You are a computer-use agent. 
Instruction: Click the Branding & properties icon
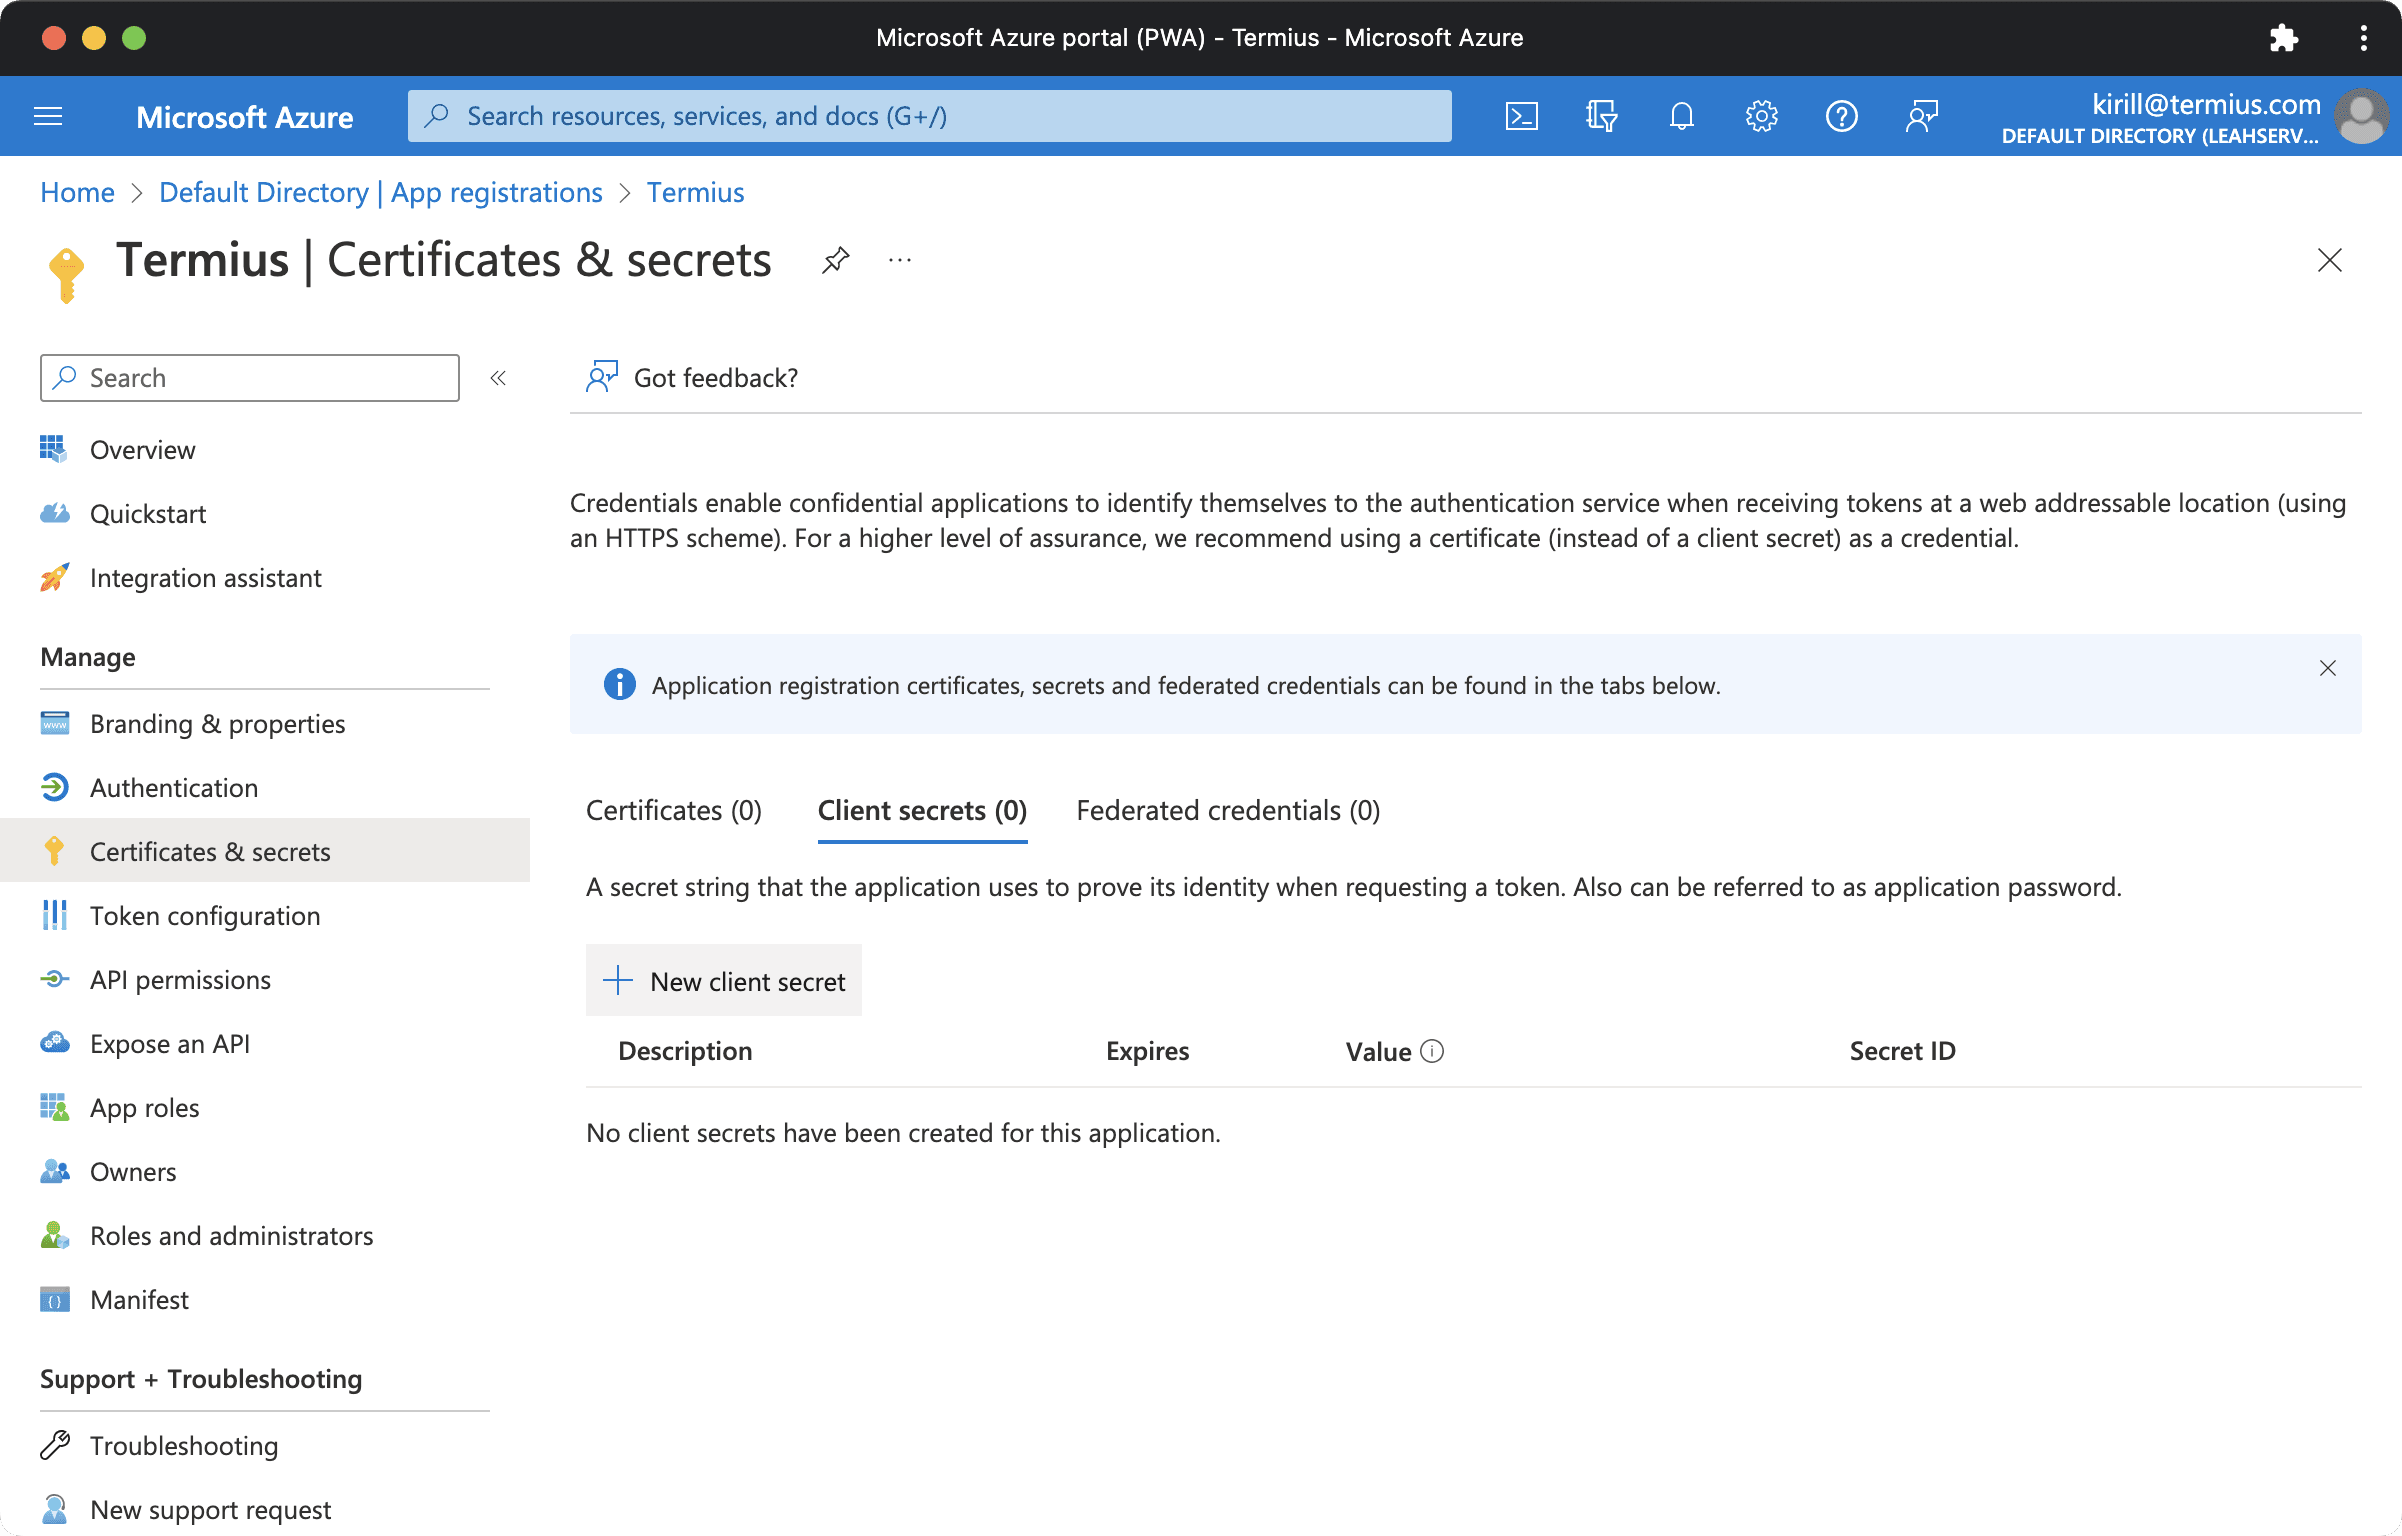(x=54, y=723)
